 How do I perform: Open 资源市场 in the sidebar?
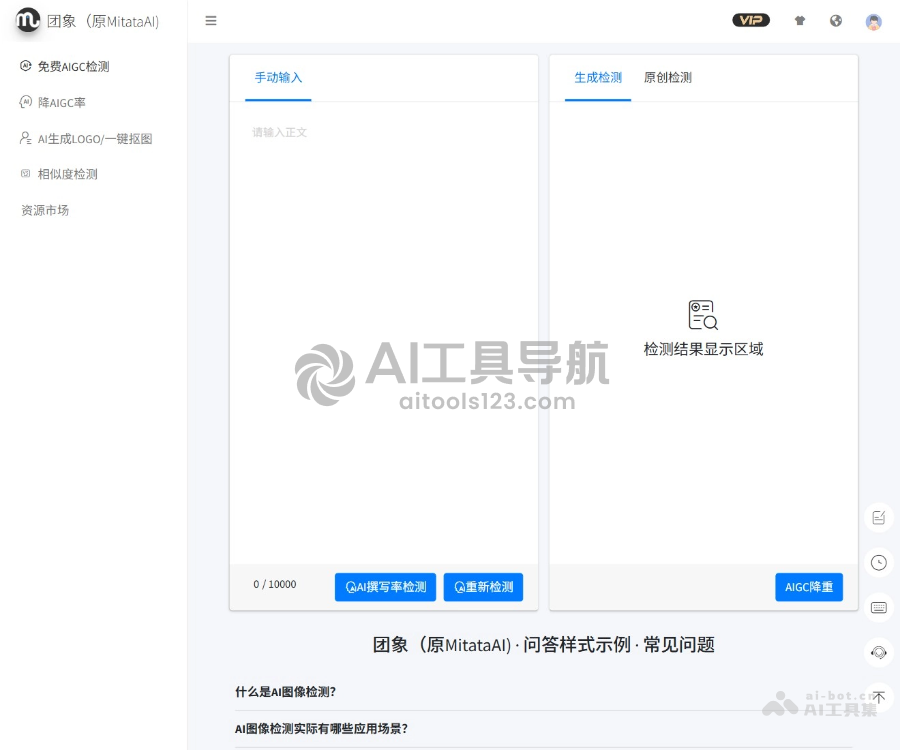(x=45, y=211)
